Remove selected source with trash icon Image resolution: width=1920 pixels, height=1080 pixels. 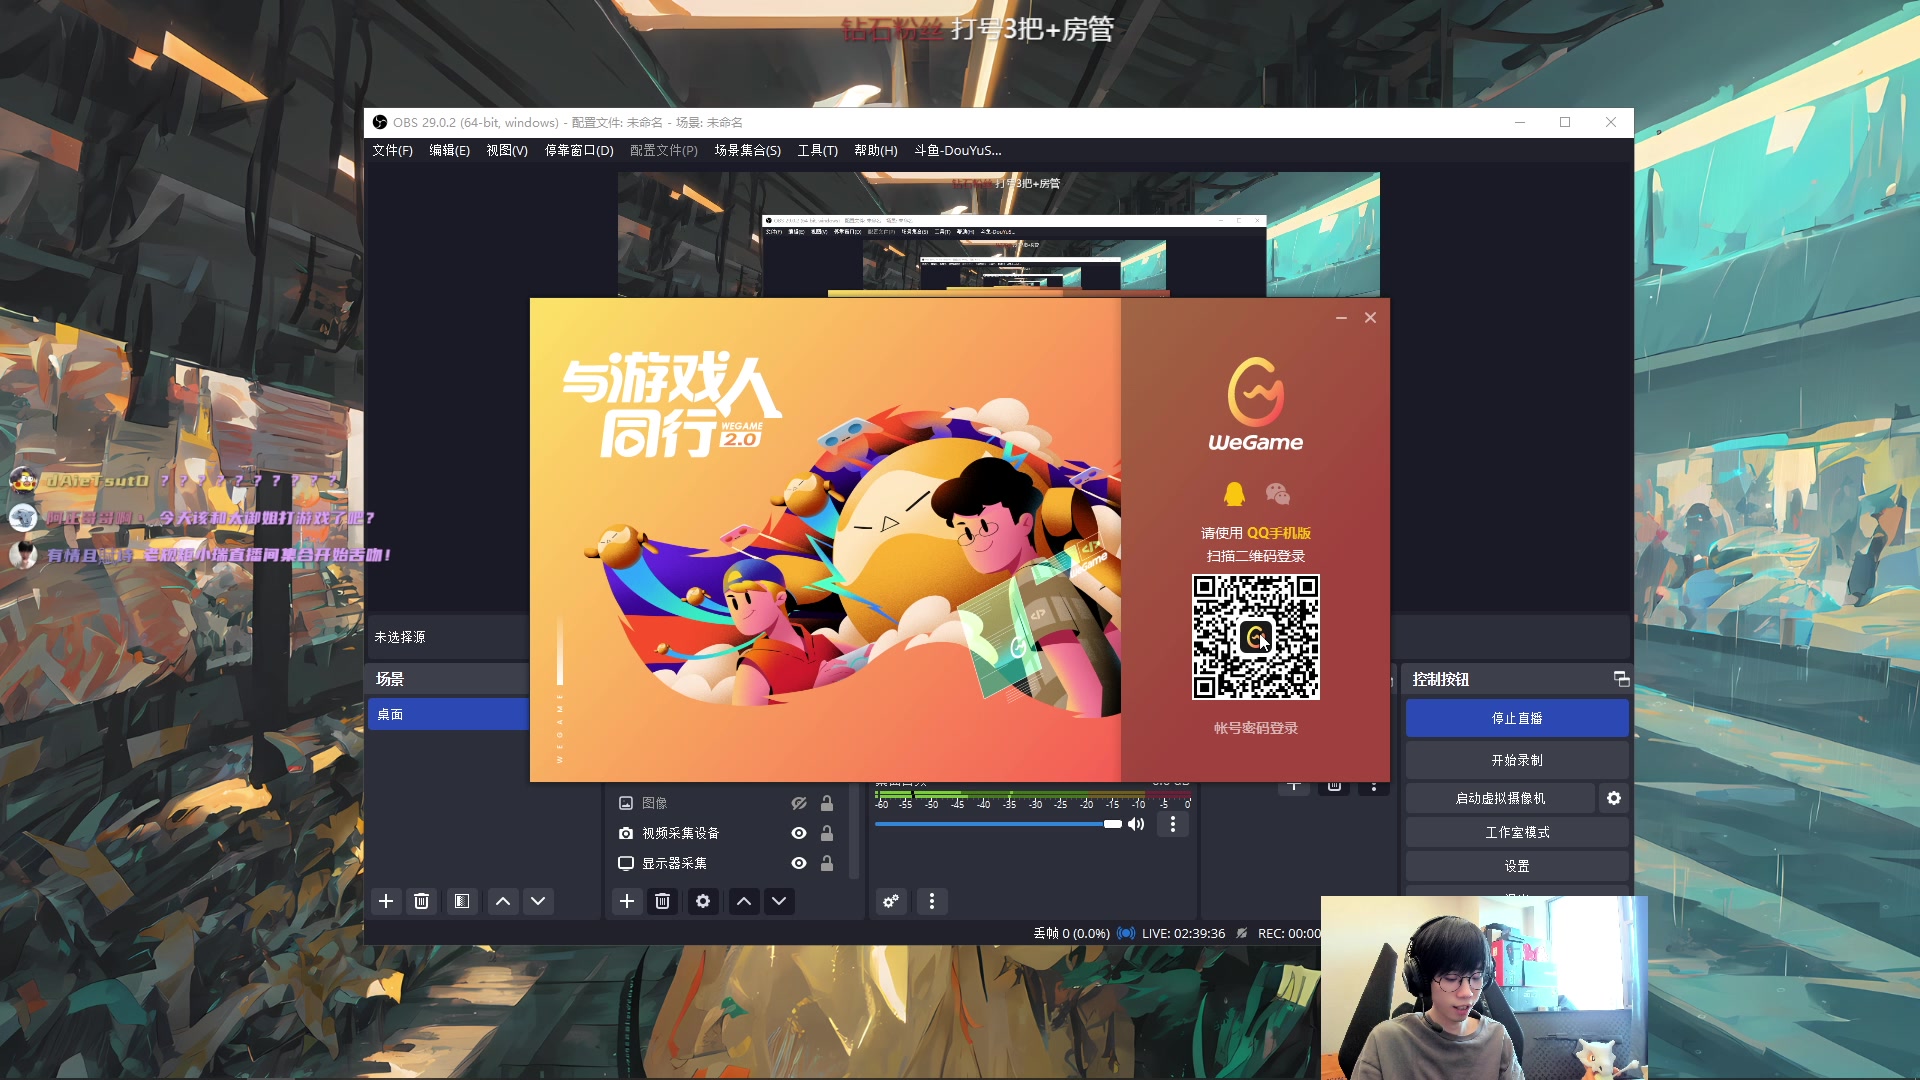pos(662,901)
